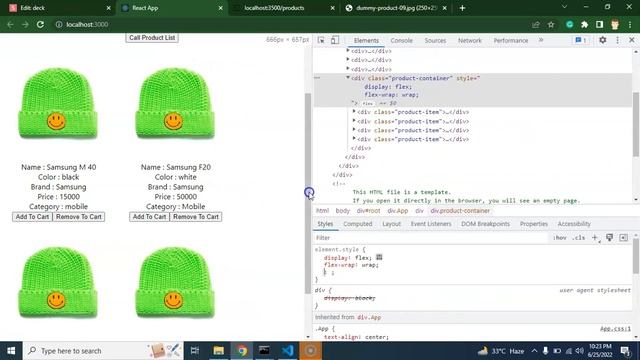This screenshot has width=640, height=360.
Task: Open the Event Listeners pane
Action: pos(431,224)
